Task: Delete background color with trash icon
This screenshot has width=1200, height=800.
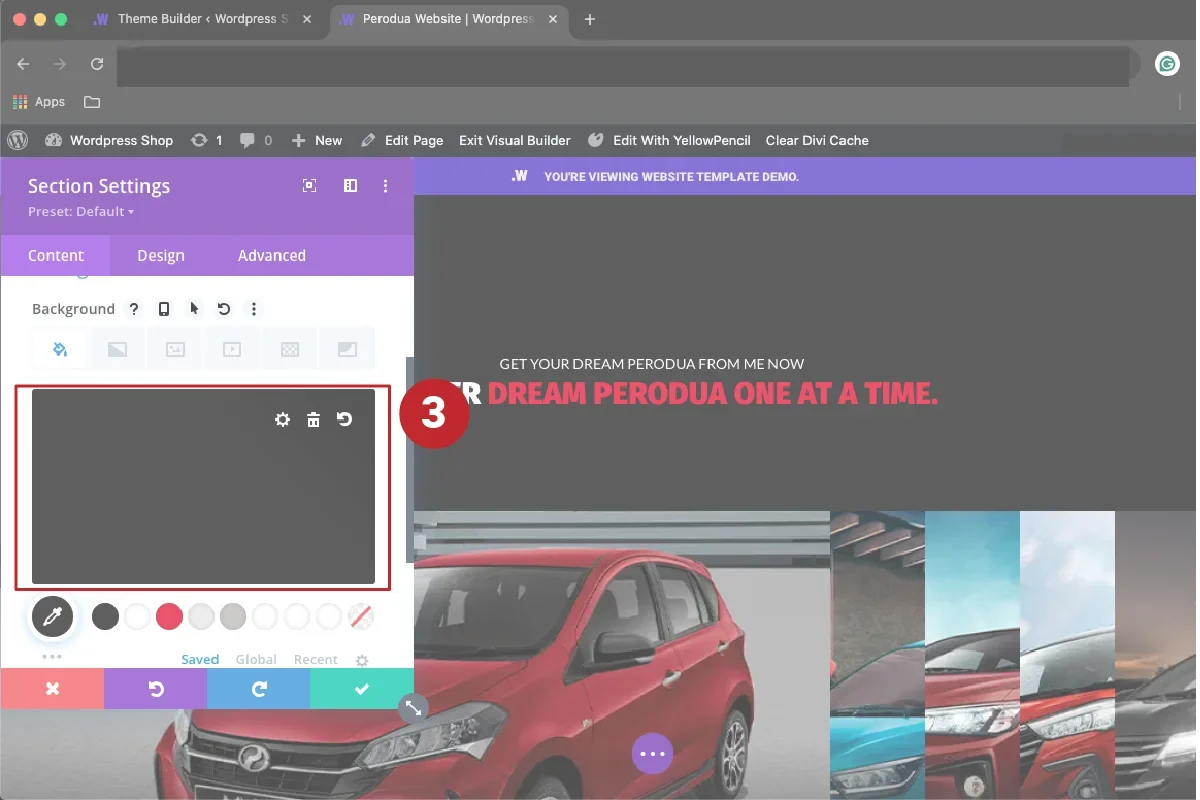Action: coord(313,420)
